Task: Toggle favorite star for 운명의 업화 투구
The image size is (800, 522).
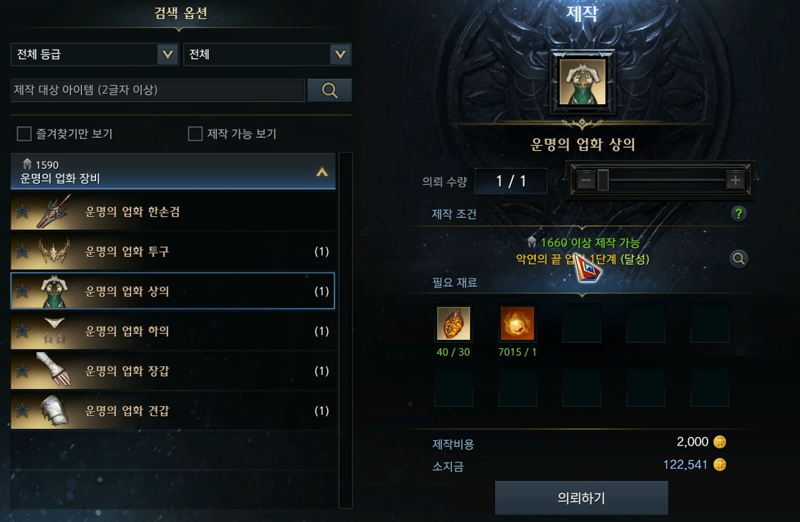Action: click(x=22, y=251)
